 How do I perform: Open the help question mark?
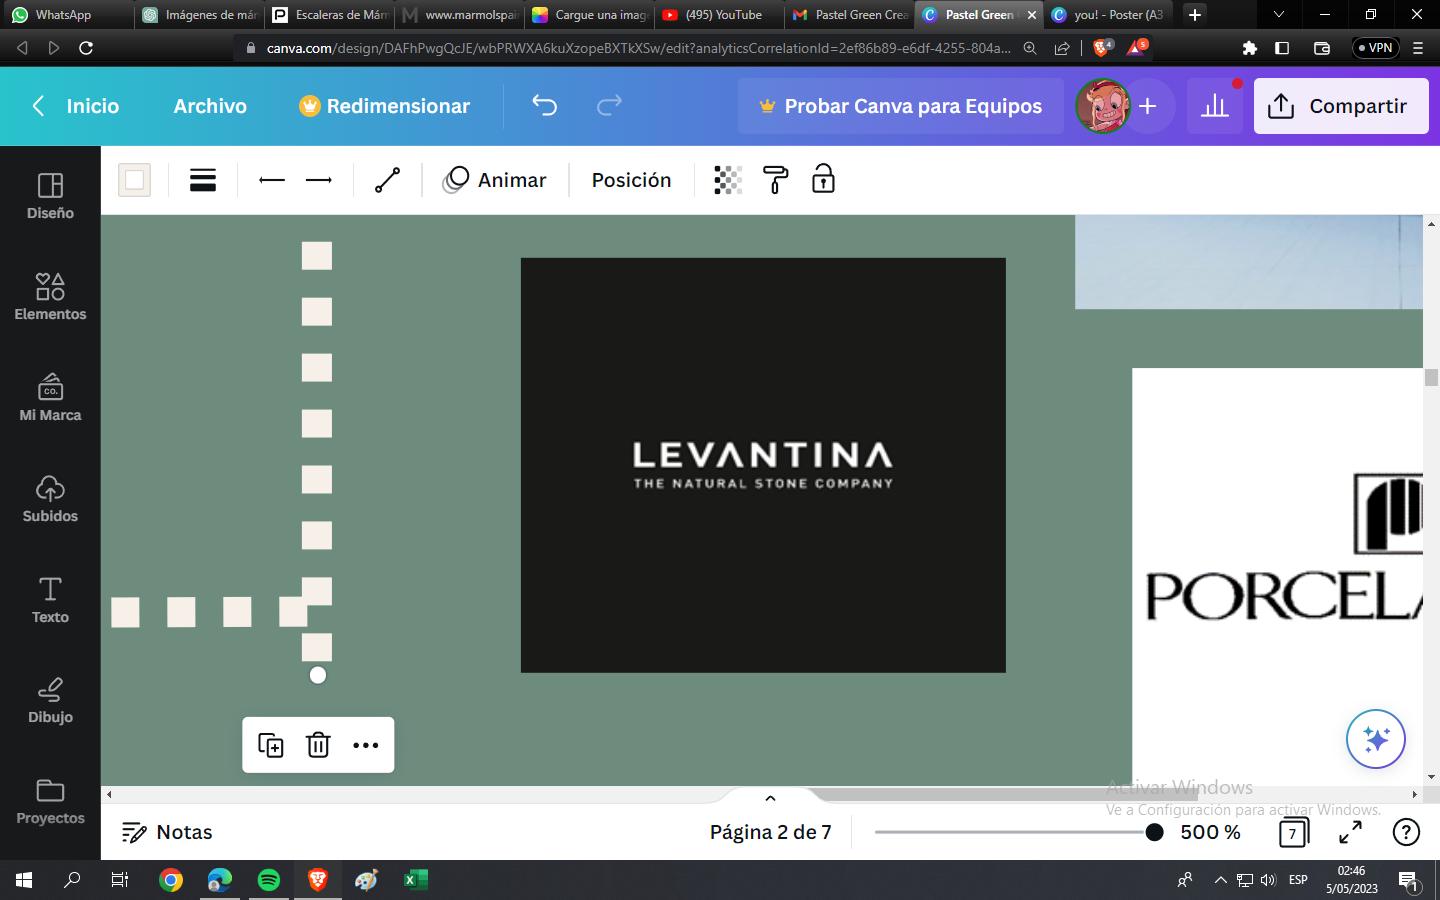(1406, 832)
